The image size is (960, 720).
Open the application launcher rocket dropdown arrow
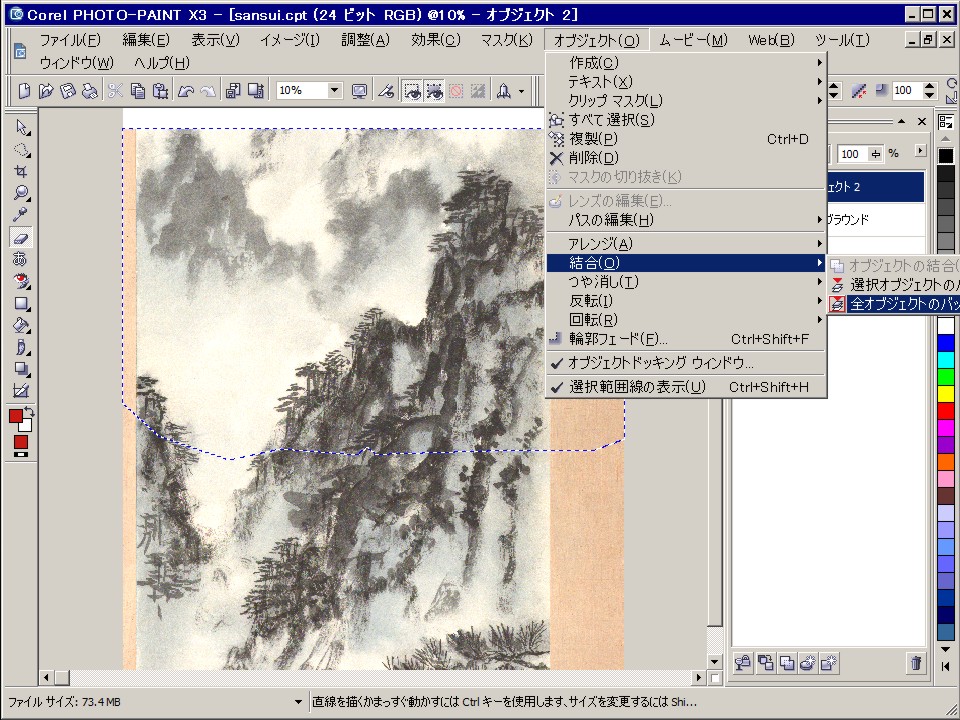(x=522, y=92)
